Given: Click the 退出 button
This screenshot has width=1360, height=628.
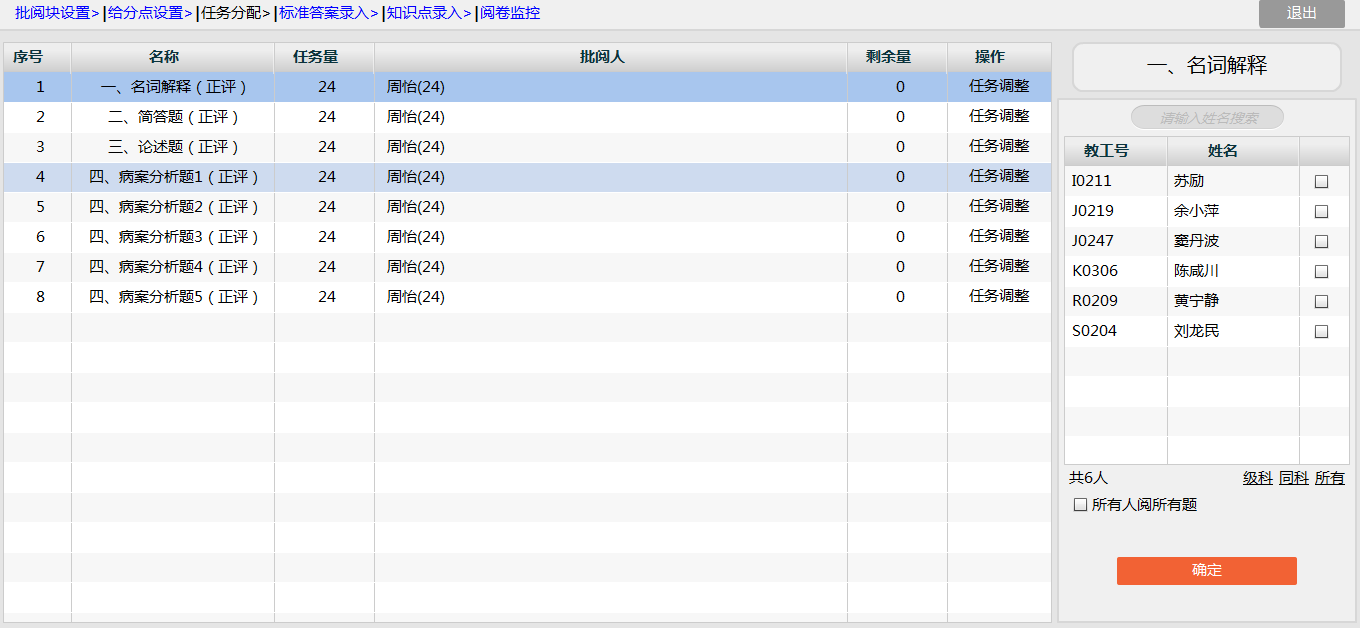Looking at the screenshot, I should [1301, 13].
